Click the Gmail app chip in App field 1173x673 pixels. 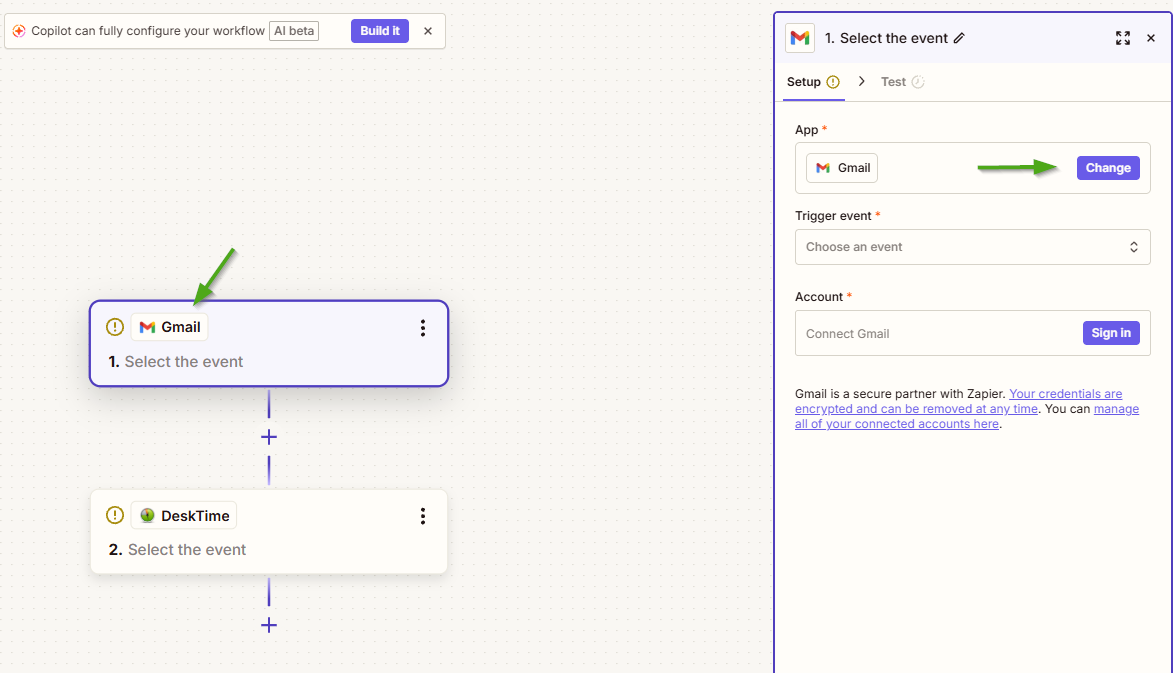tap(842, 168)
